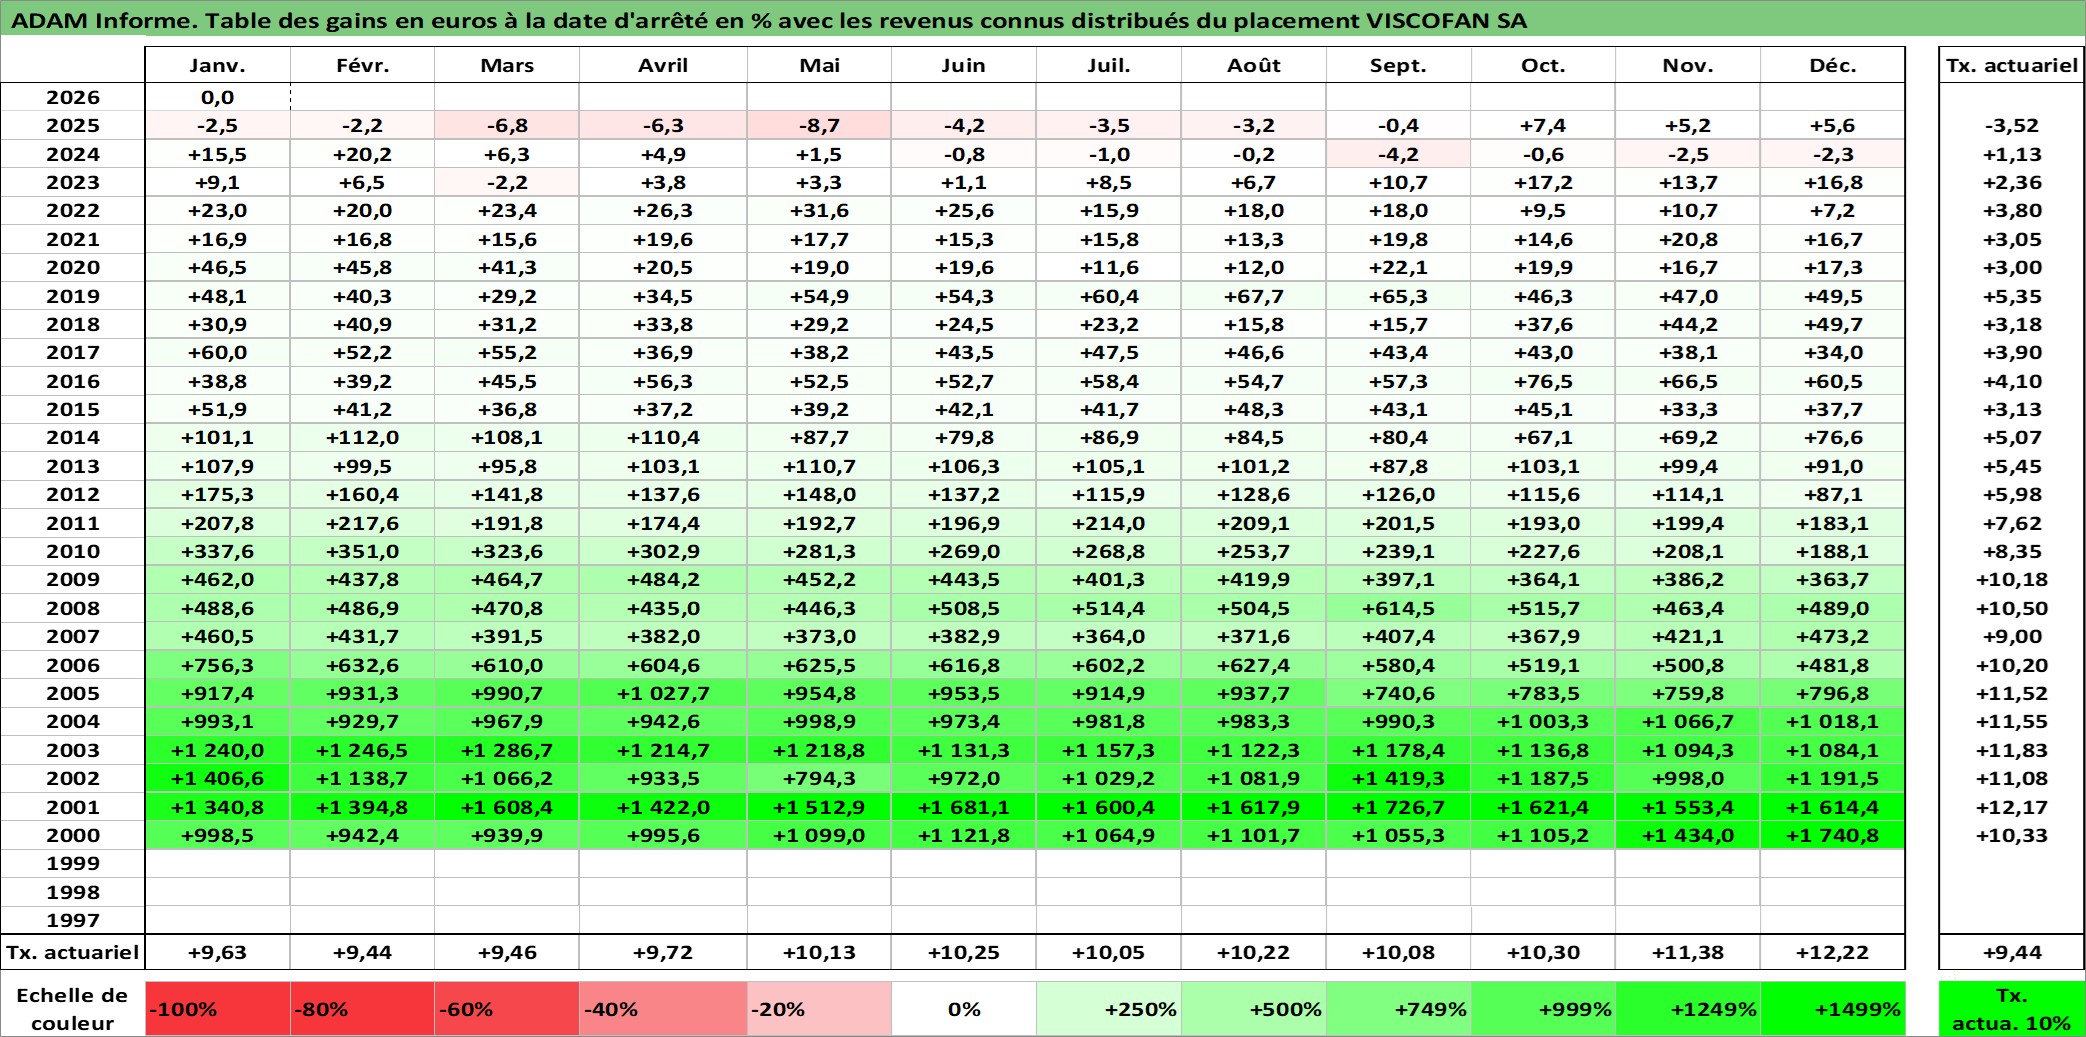This screenshot has width=2086, height=1037.
Task: Click the 1997 row label
Action: pyautogui.click(x=73, y=920)
